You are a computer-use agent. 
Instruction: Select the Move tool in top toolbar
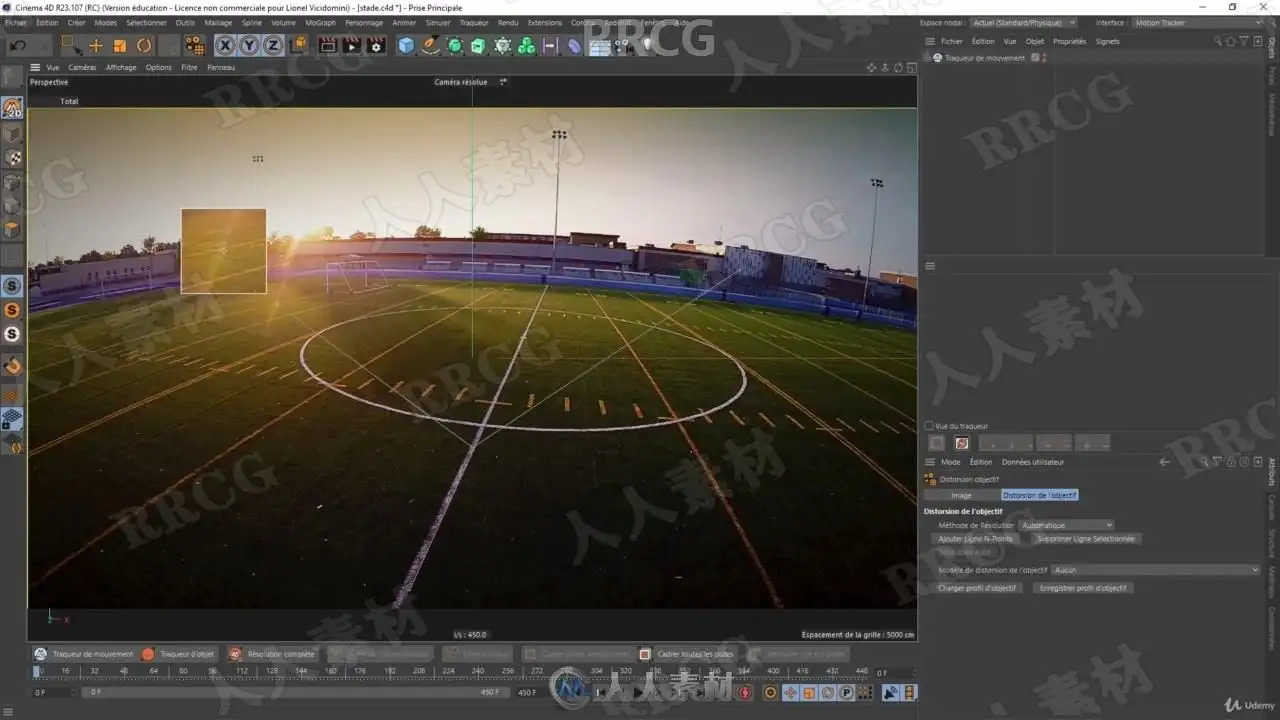point(96,45)
